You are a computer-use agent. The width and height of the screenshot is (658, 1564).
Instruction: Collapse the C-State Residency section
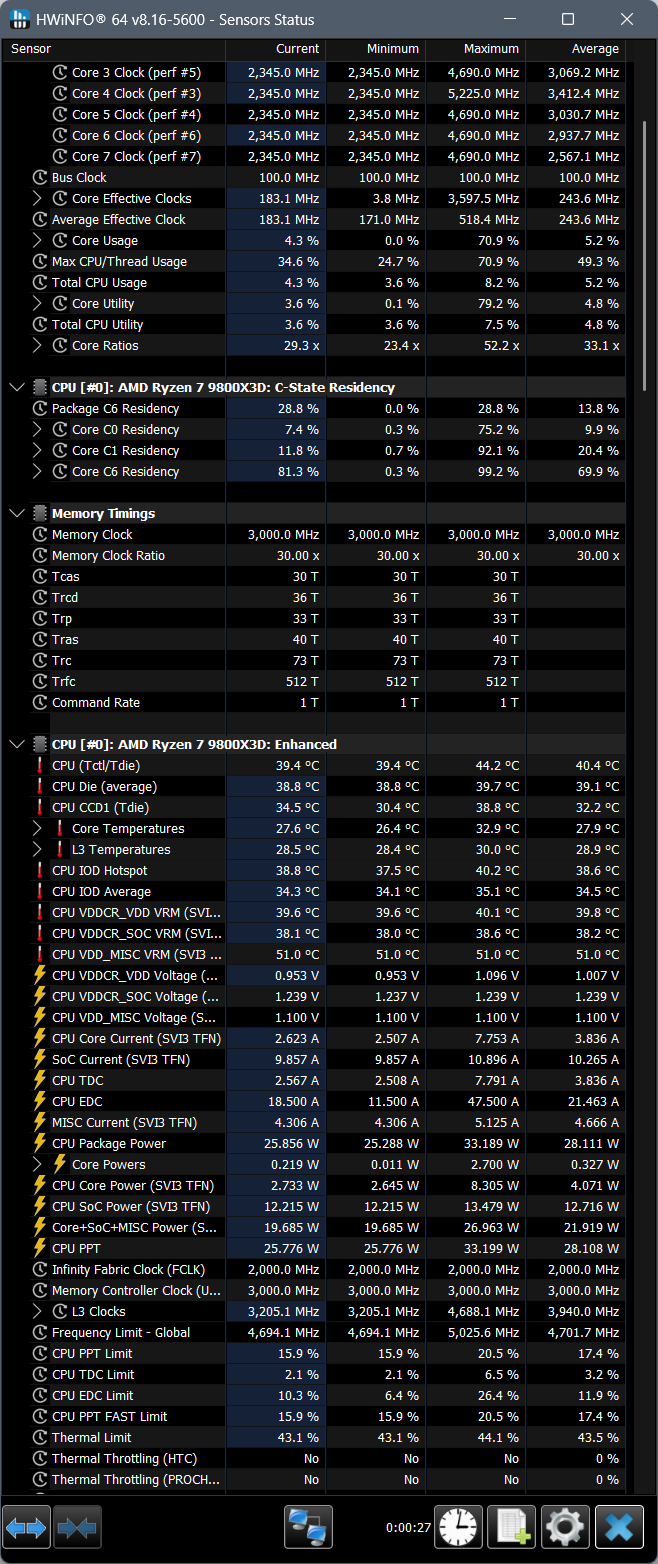(17, 387)
